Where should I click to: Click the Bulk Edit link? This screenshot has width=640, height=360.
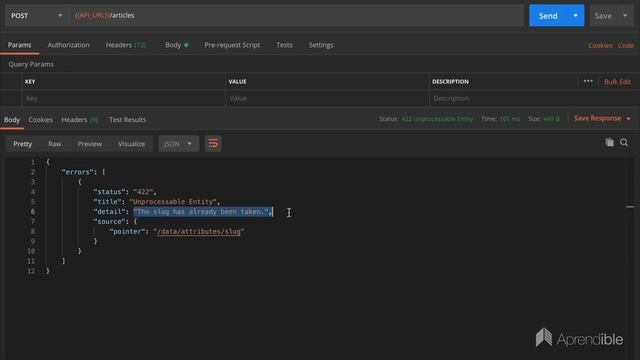(617, 82)
